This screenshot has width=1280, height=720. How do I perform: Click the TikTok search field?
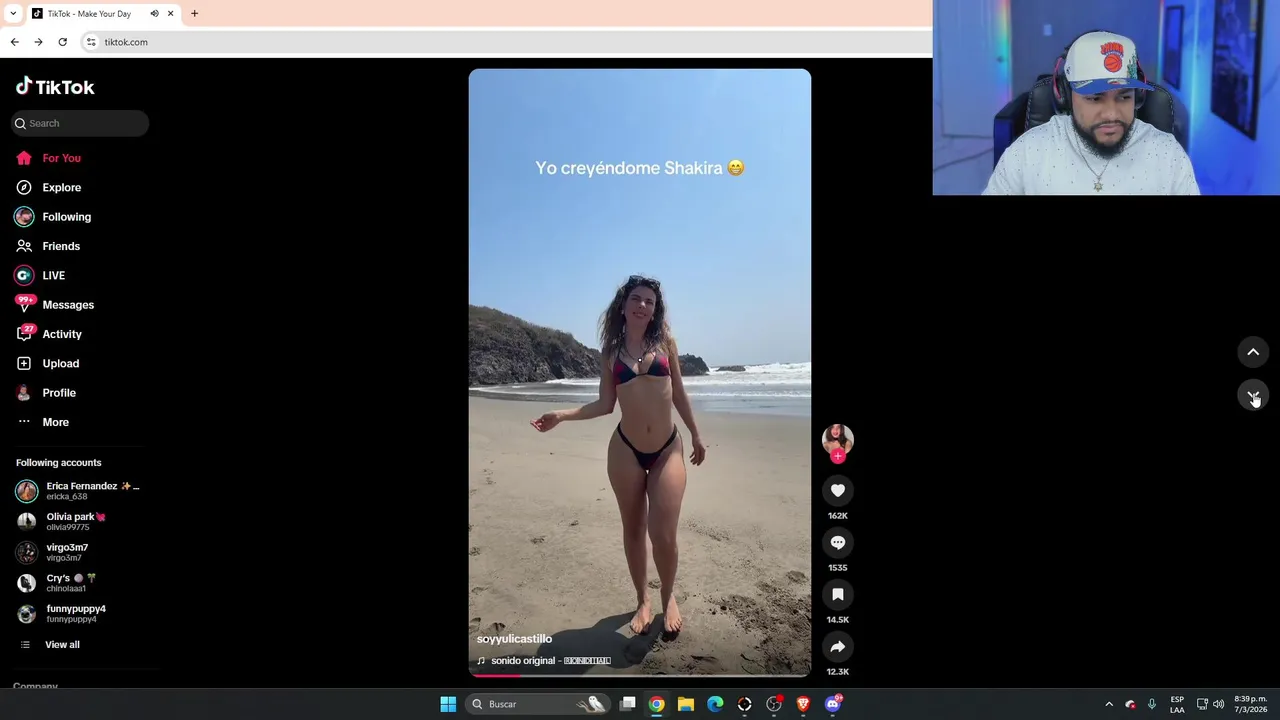tap(81, 123)
